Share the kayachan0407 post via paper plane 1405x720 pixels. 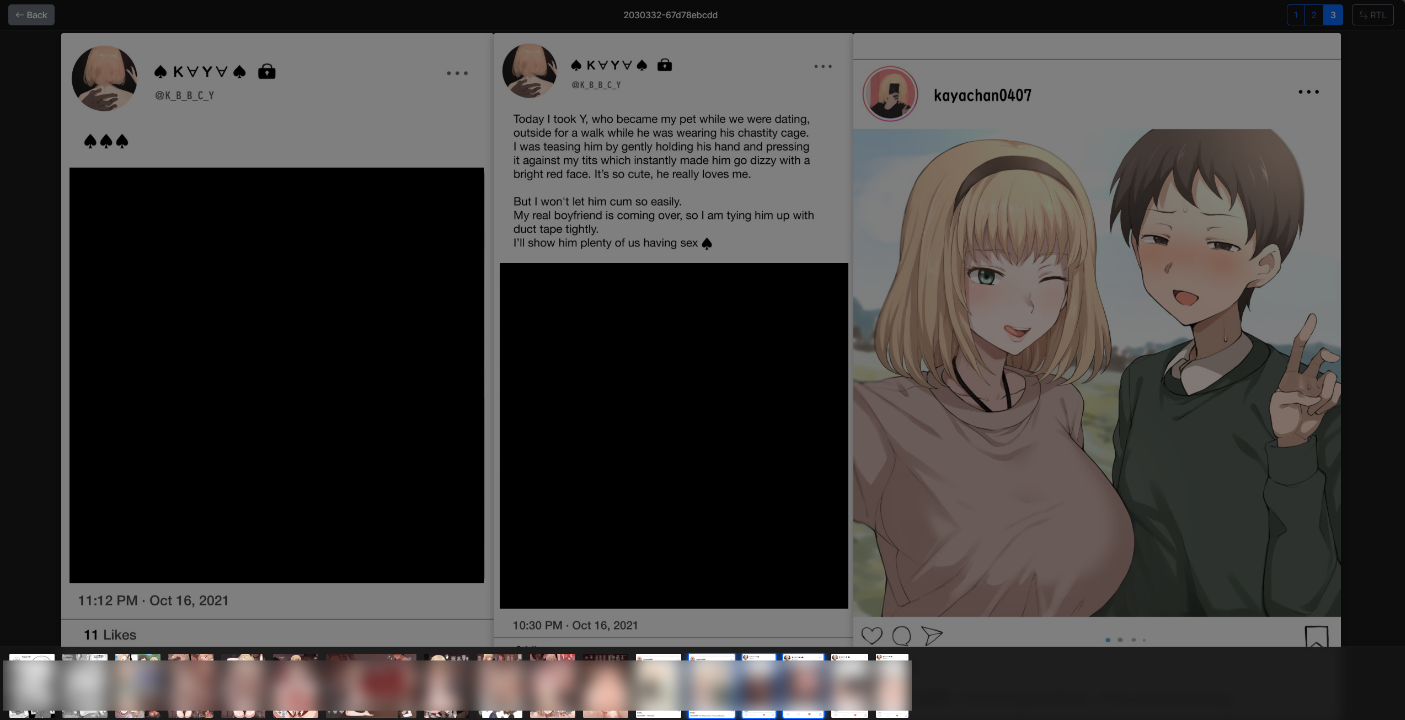pos(931,636)
